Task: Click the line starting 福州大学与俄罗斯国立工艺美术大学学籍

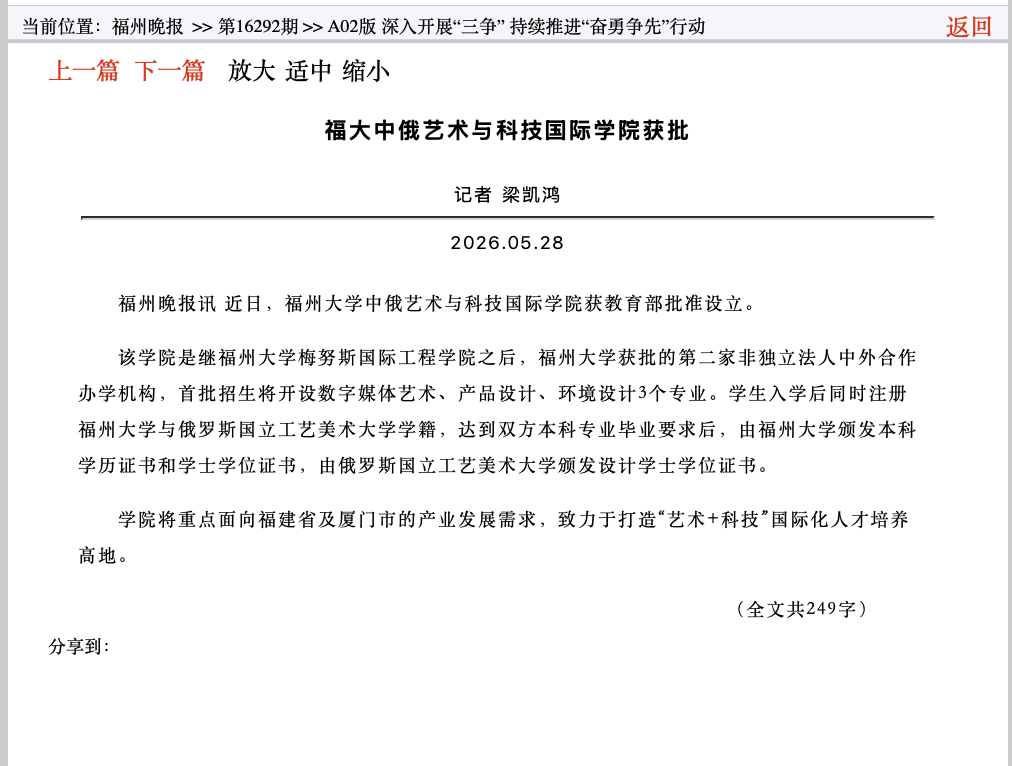Action: point(498,430)
